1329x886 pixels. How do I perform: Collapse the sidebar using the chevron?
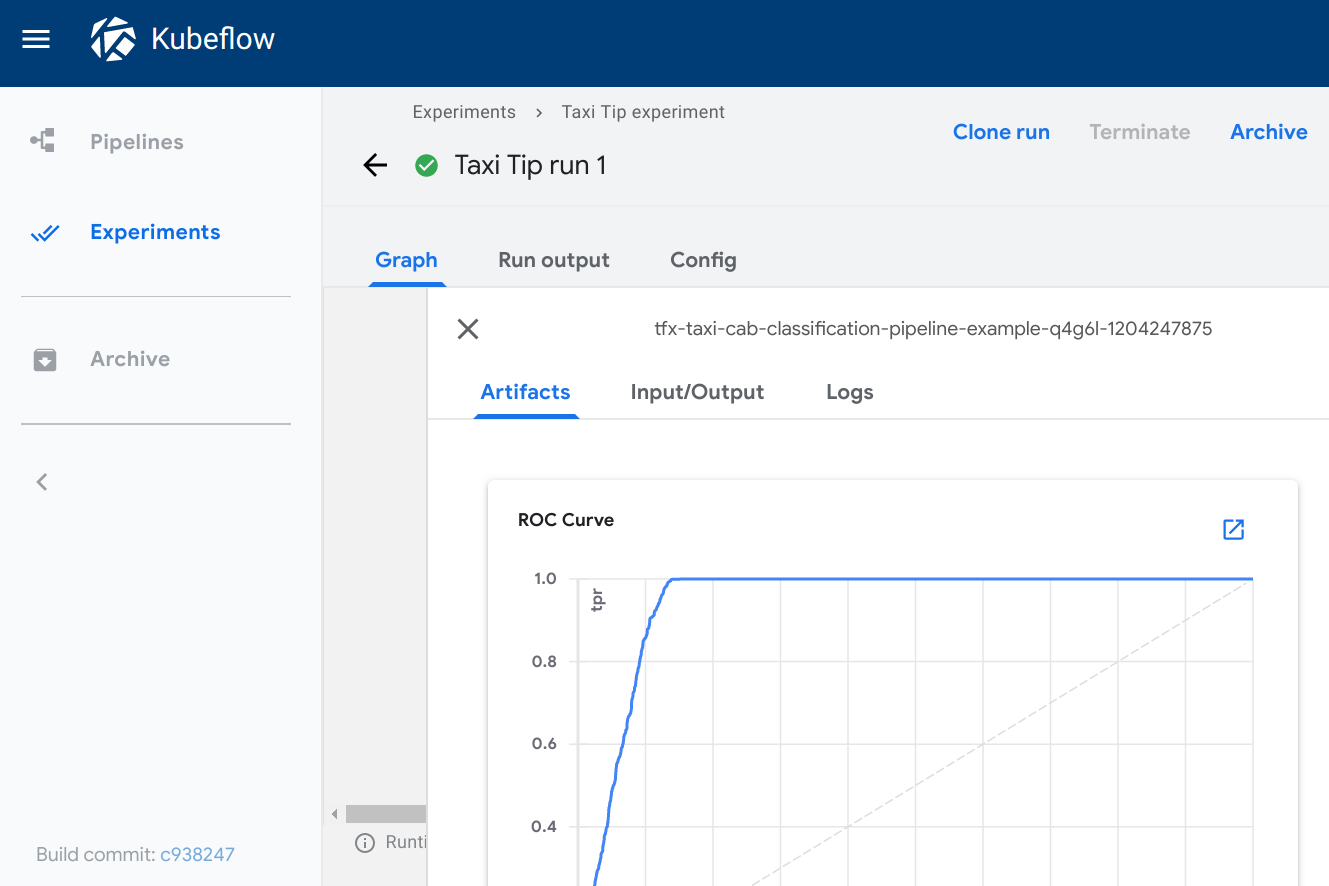point(41,481)
